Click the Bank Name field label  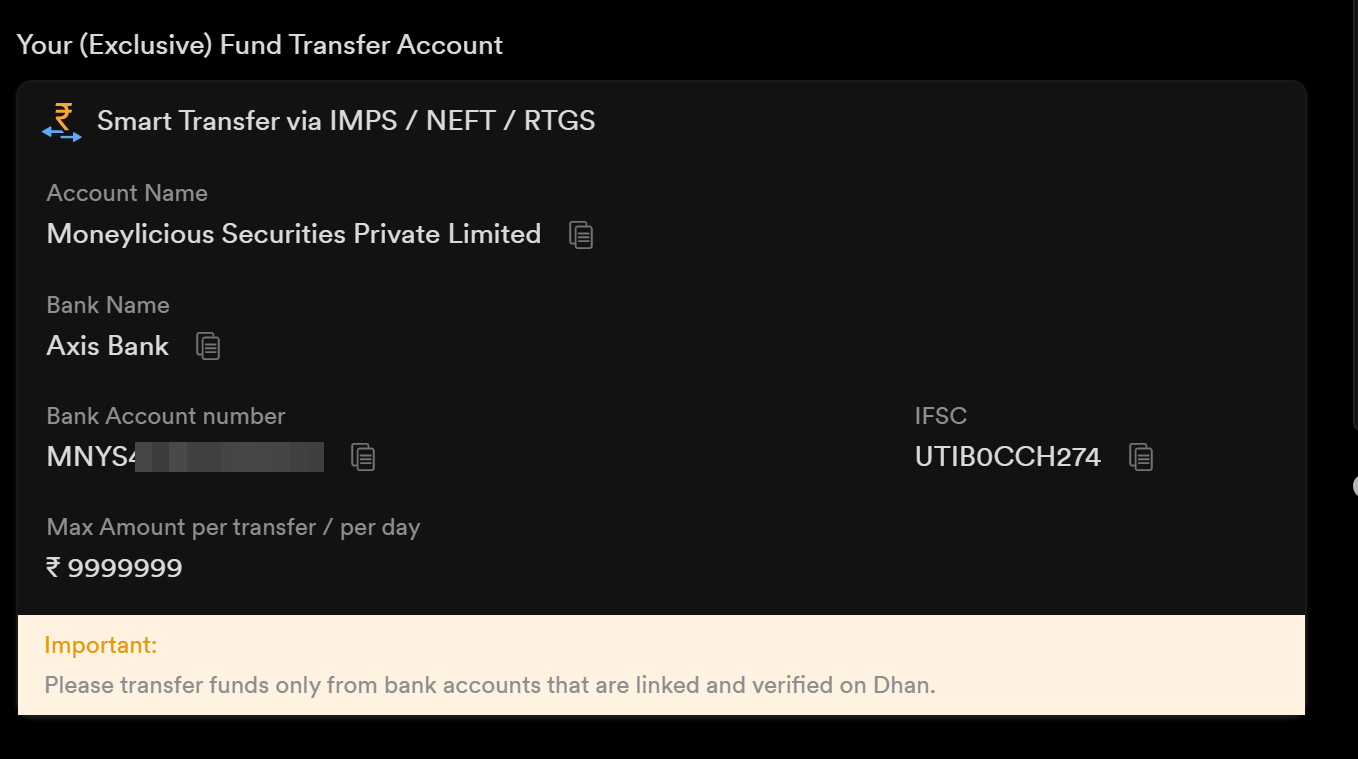[108, 305]
